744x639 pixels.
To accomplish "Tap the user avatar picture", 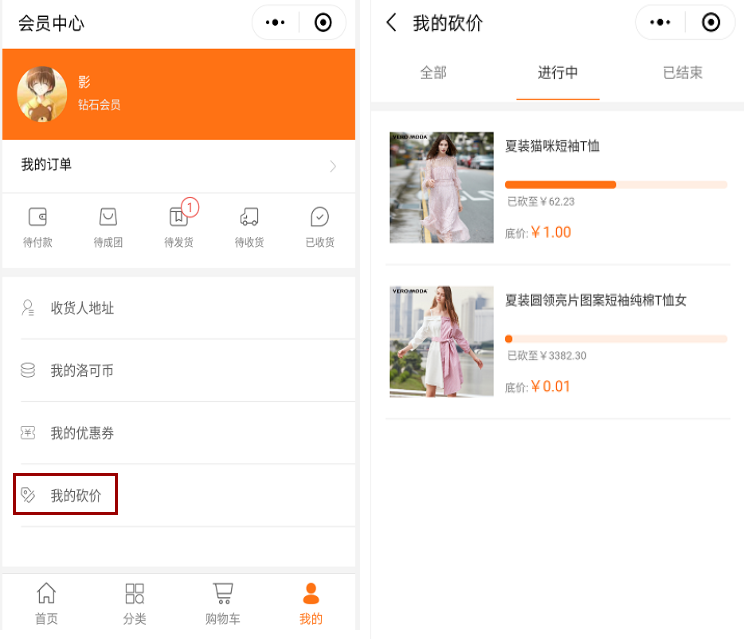I will click(x=42, y=94).
